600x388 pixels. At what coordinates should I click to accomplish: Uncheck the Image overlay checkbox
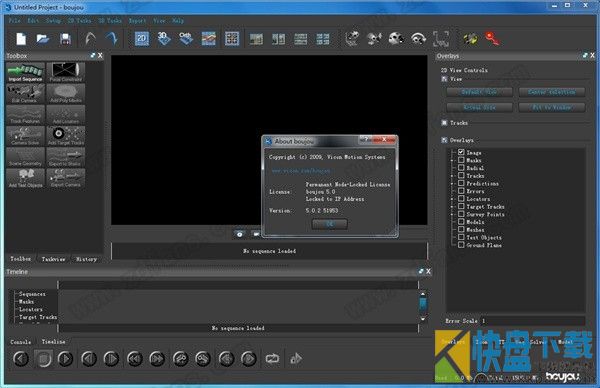[x=461, y=152]
